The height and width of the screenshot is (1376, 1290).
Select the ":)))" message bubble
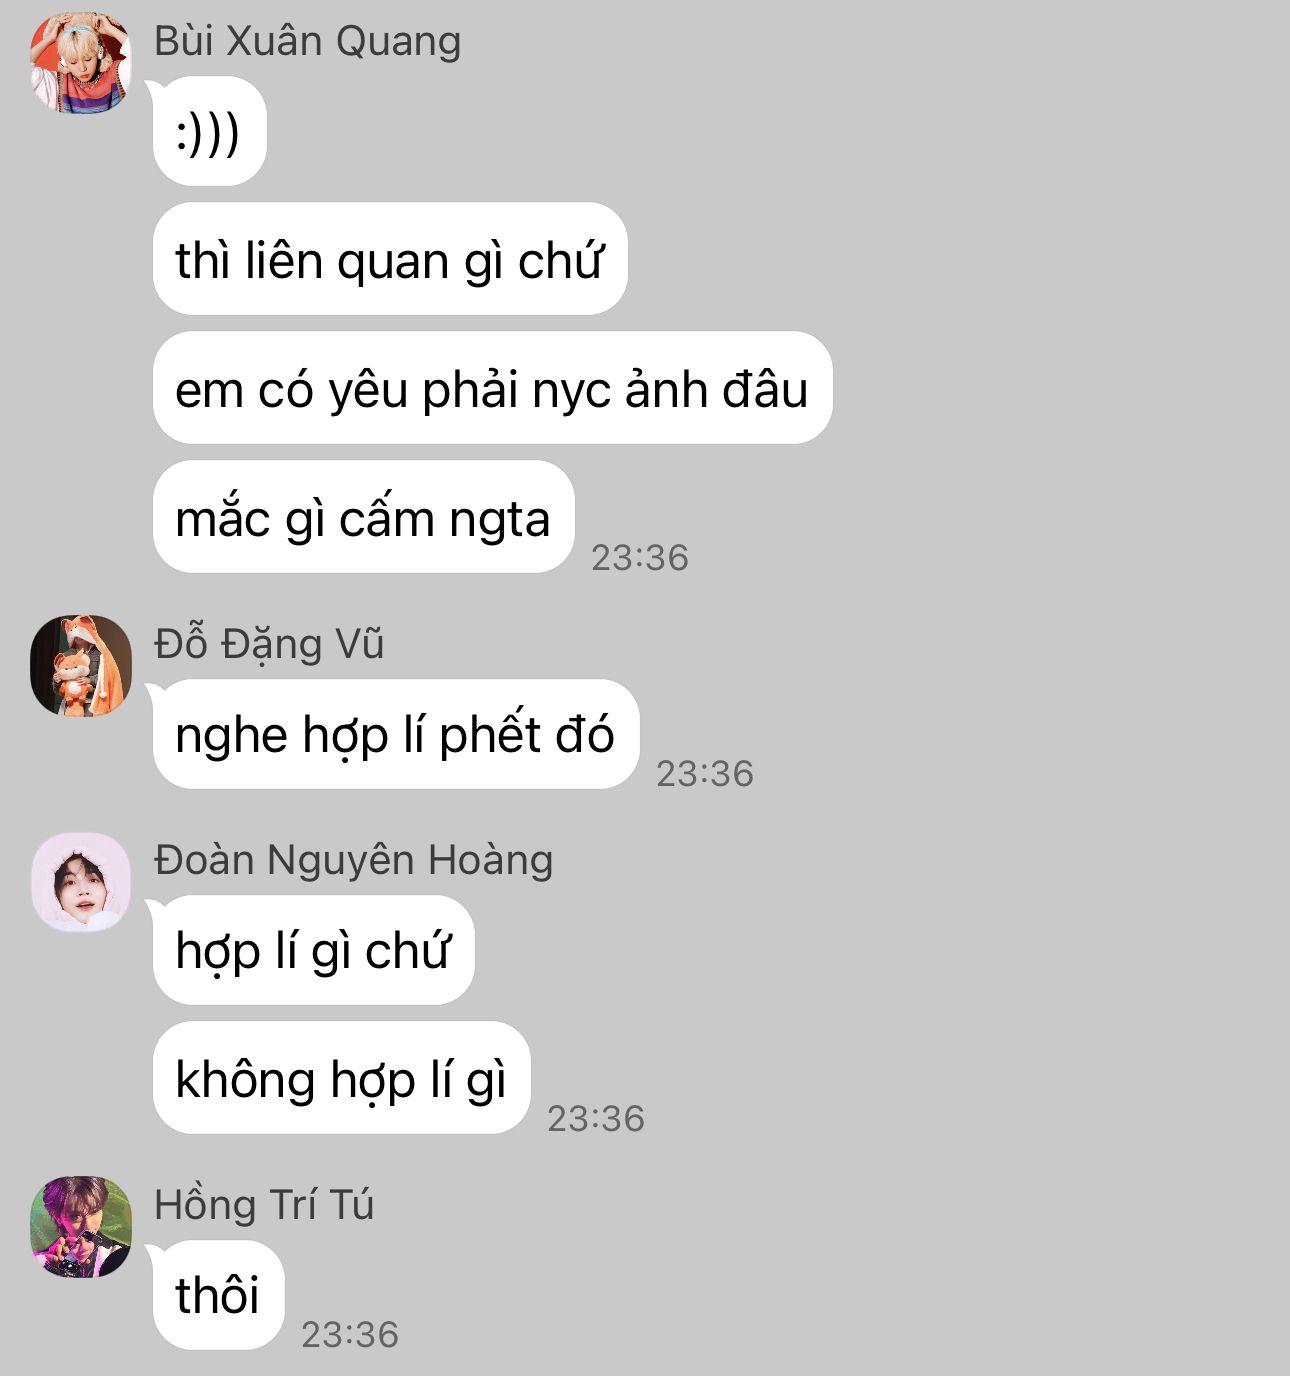[x=210, y=131]
